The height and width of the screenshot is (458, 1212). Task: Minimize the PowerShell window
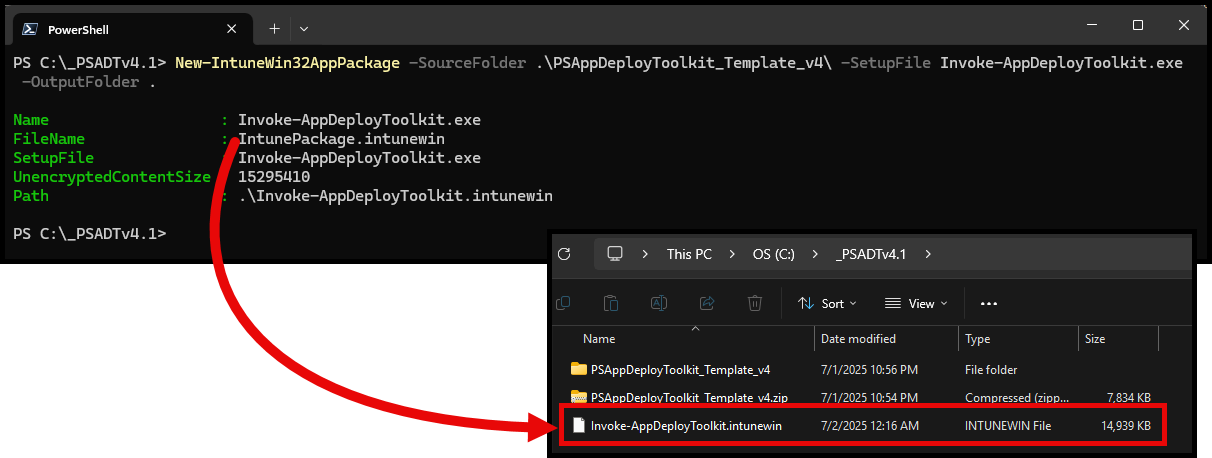click(1092, 25)
